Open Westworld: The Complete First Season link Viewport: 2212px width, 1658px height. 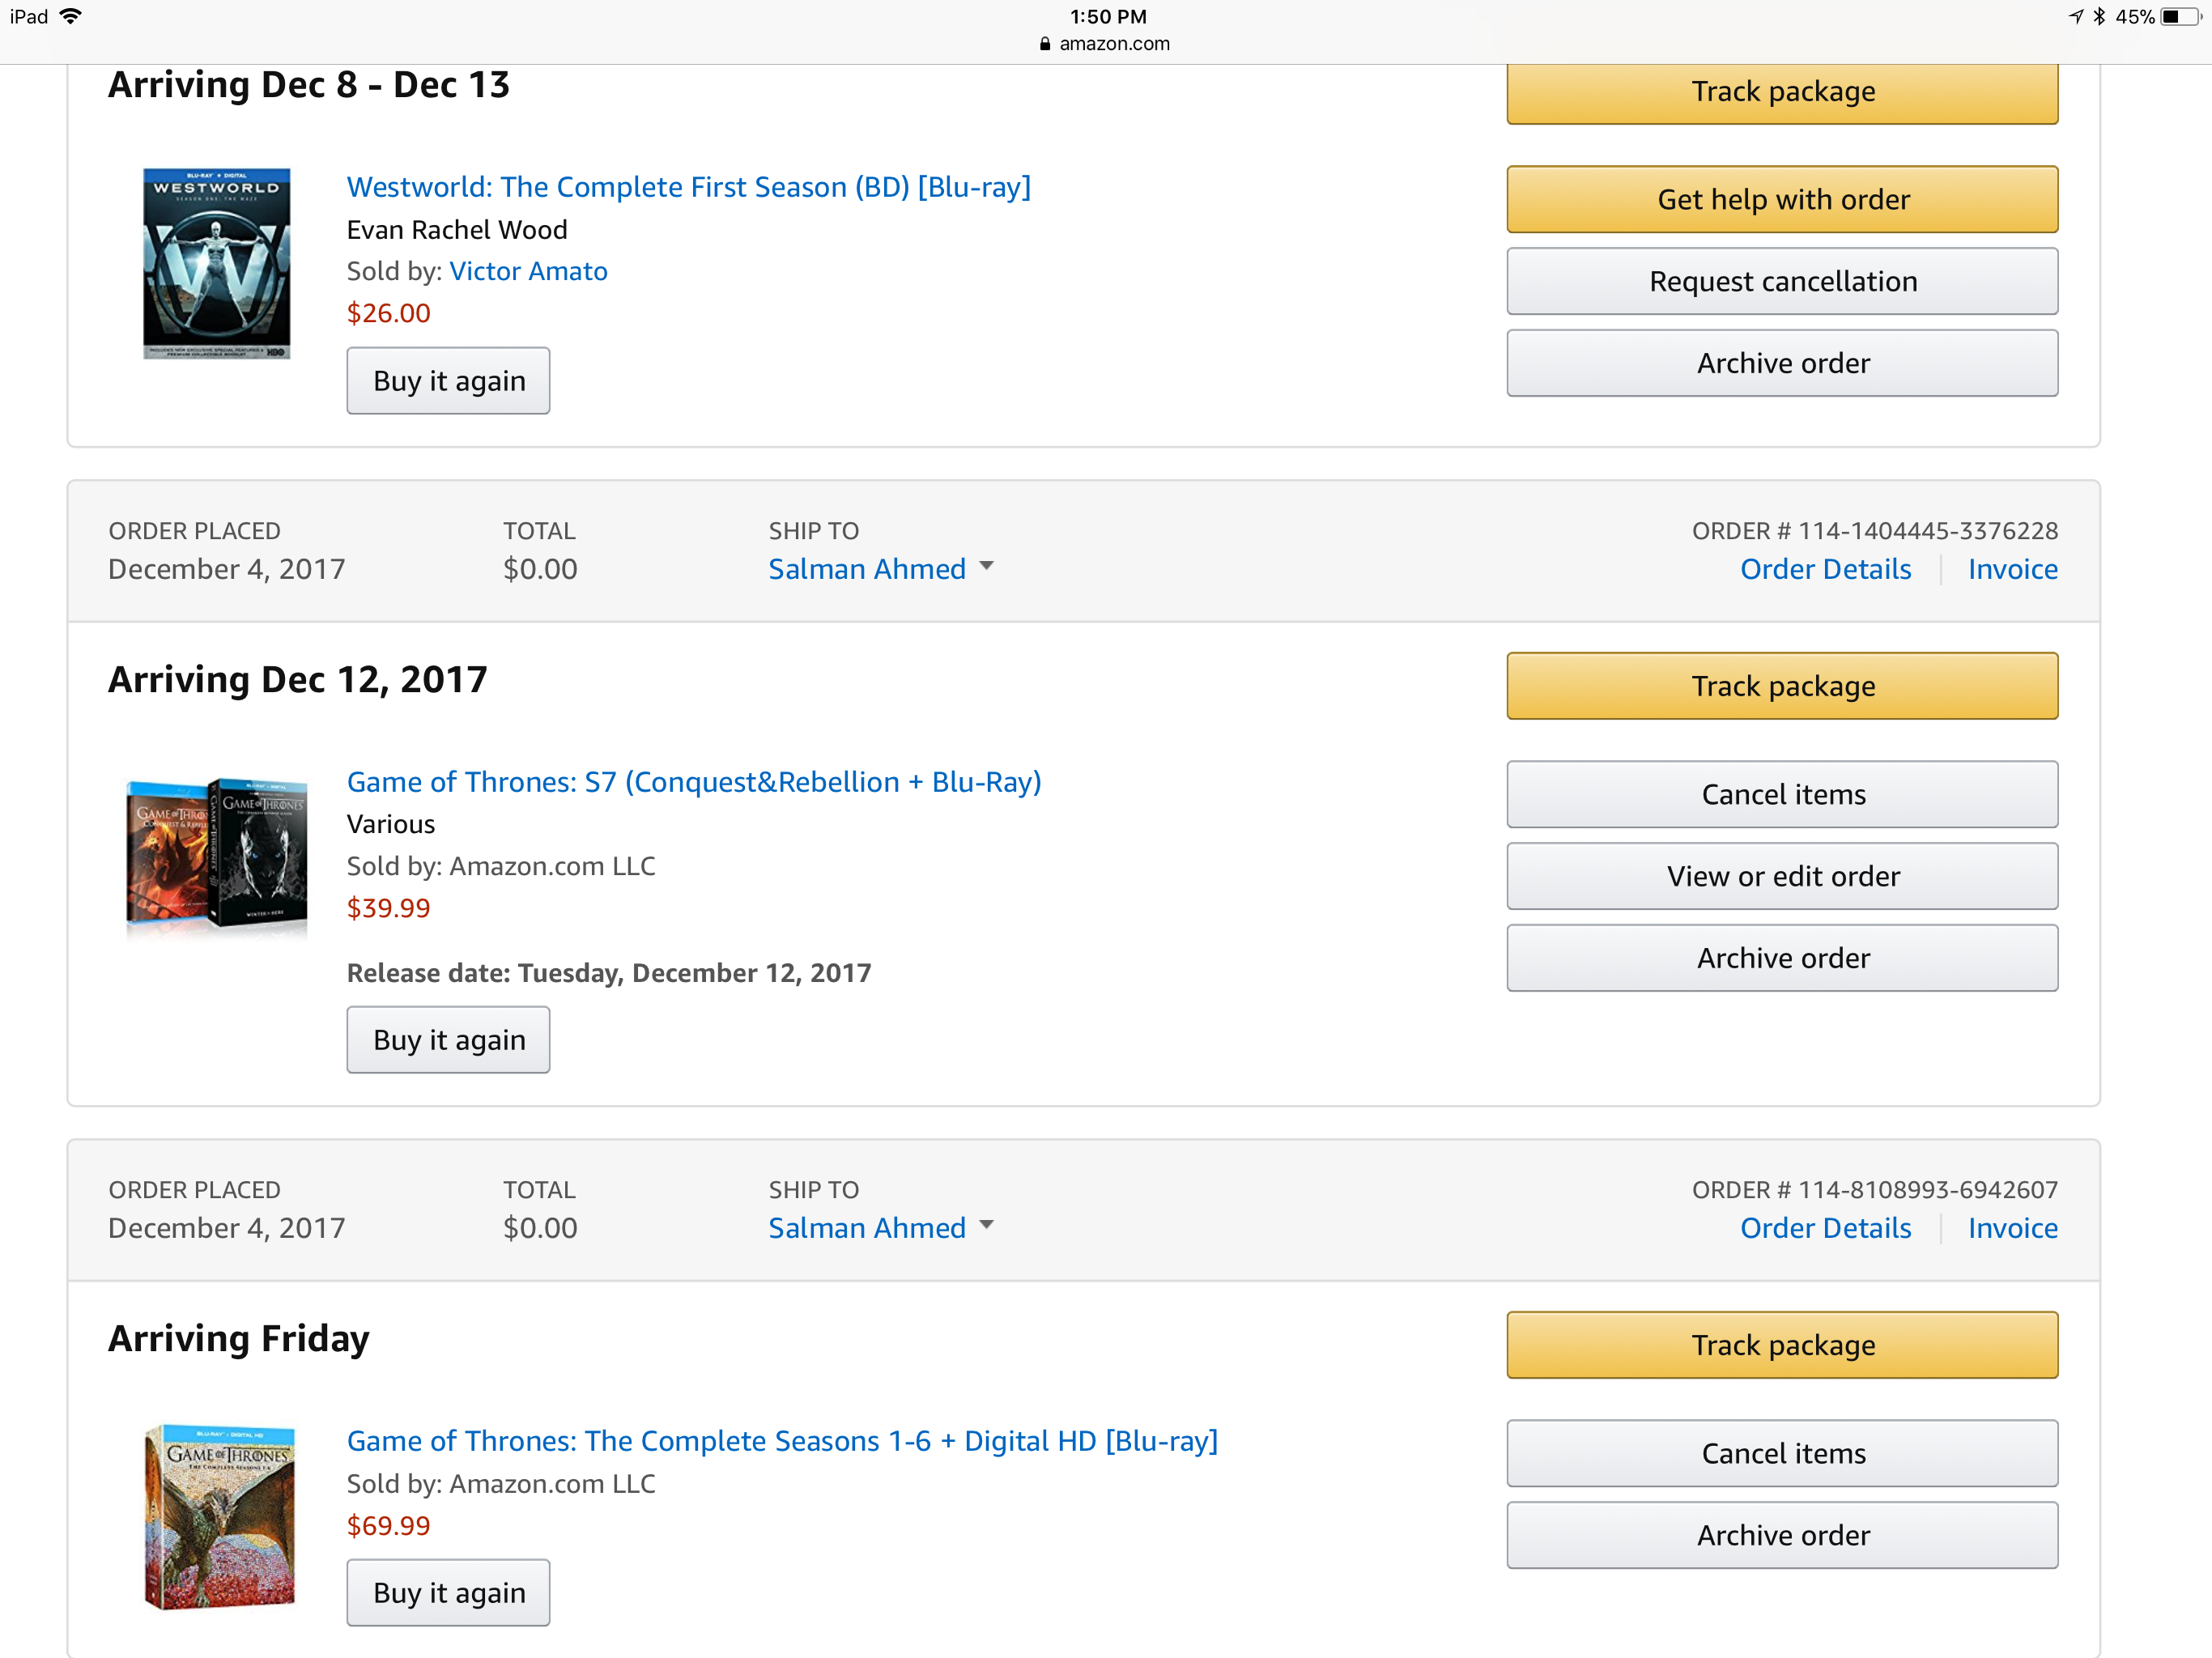click(688, 187)
